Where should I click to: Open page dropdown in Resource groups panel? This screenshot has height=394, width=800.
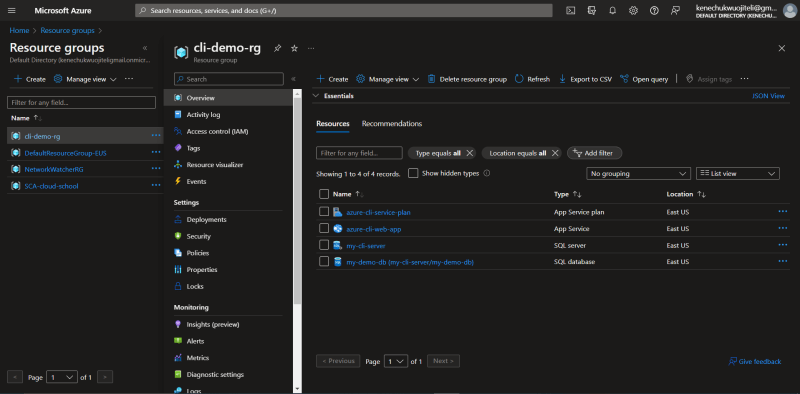pos(62,378)
